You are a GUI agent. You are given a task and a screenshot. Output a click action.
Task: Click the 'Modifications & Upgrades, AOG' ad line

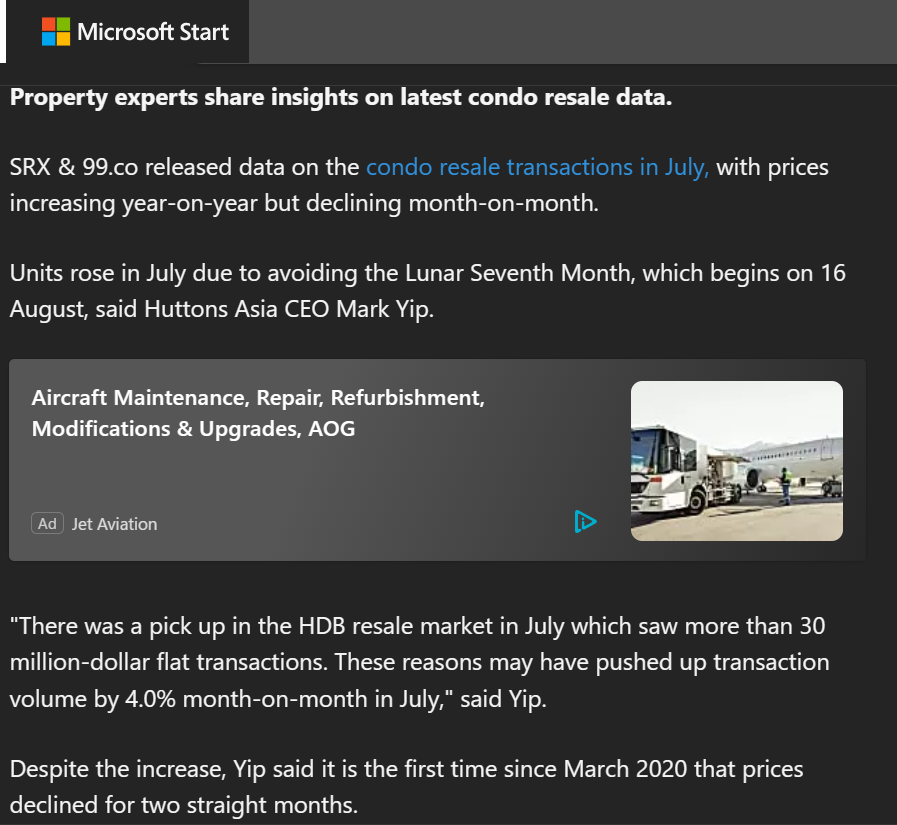click(x=193, y=429)
